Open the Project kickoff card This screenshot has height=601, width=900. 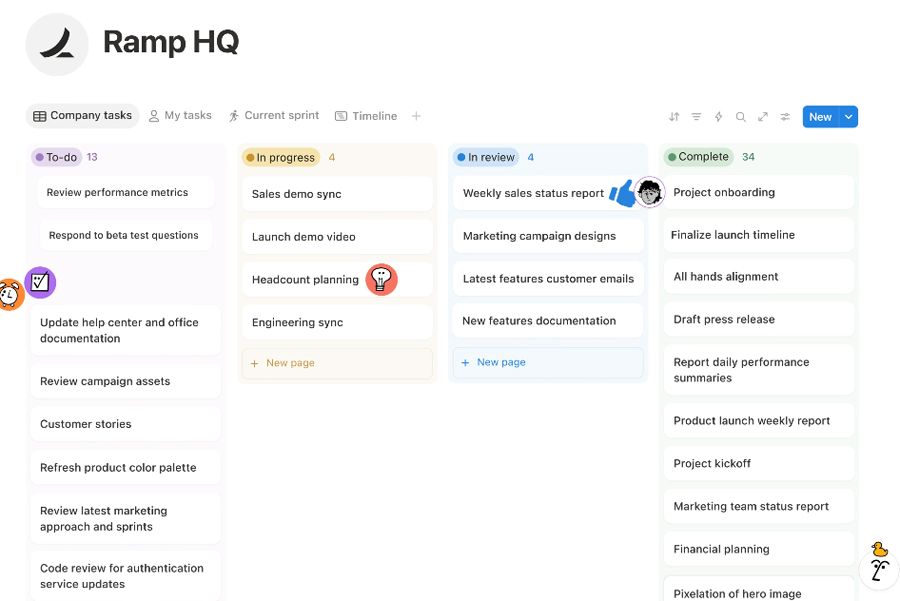[x=759, y=463]
